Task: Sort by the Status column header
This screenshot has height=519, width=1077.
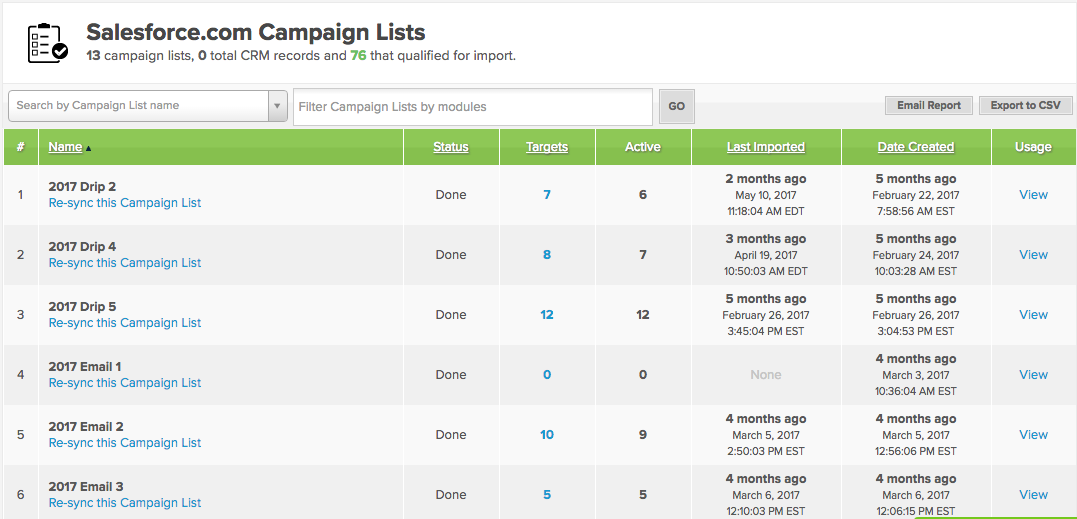Action: tap(451, 147)
